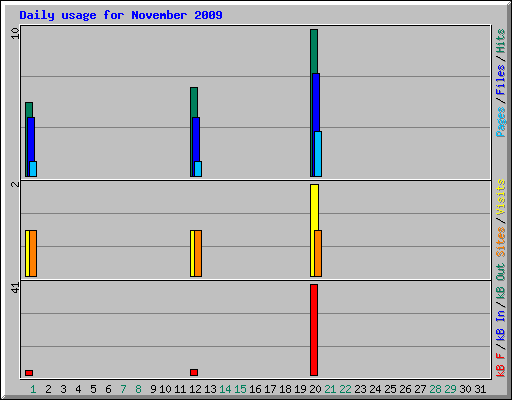The height and width of the screenshot is (400, 512).
Task: Click day "20" on the x-axis
Action: tap(315, 389)
